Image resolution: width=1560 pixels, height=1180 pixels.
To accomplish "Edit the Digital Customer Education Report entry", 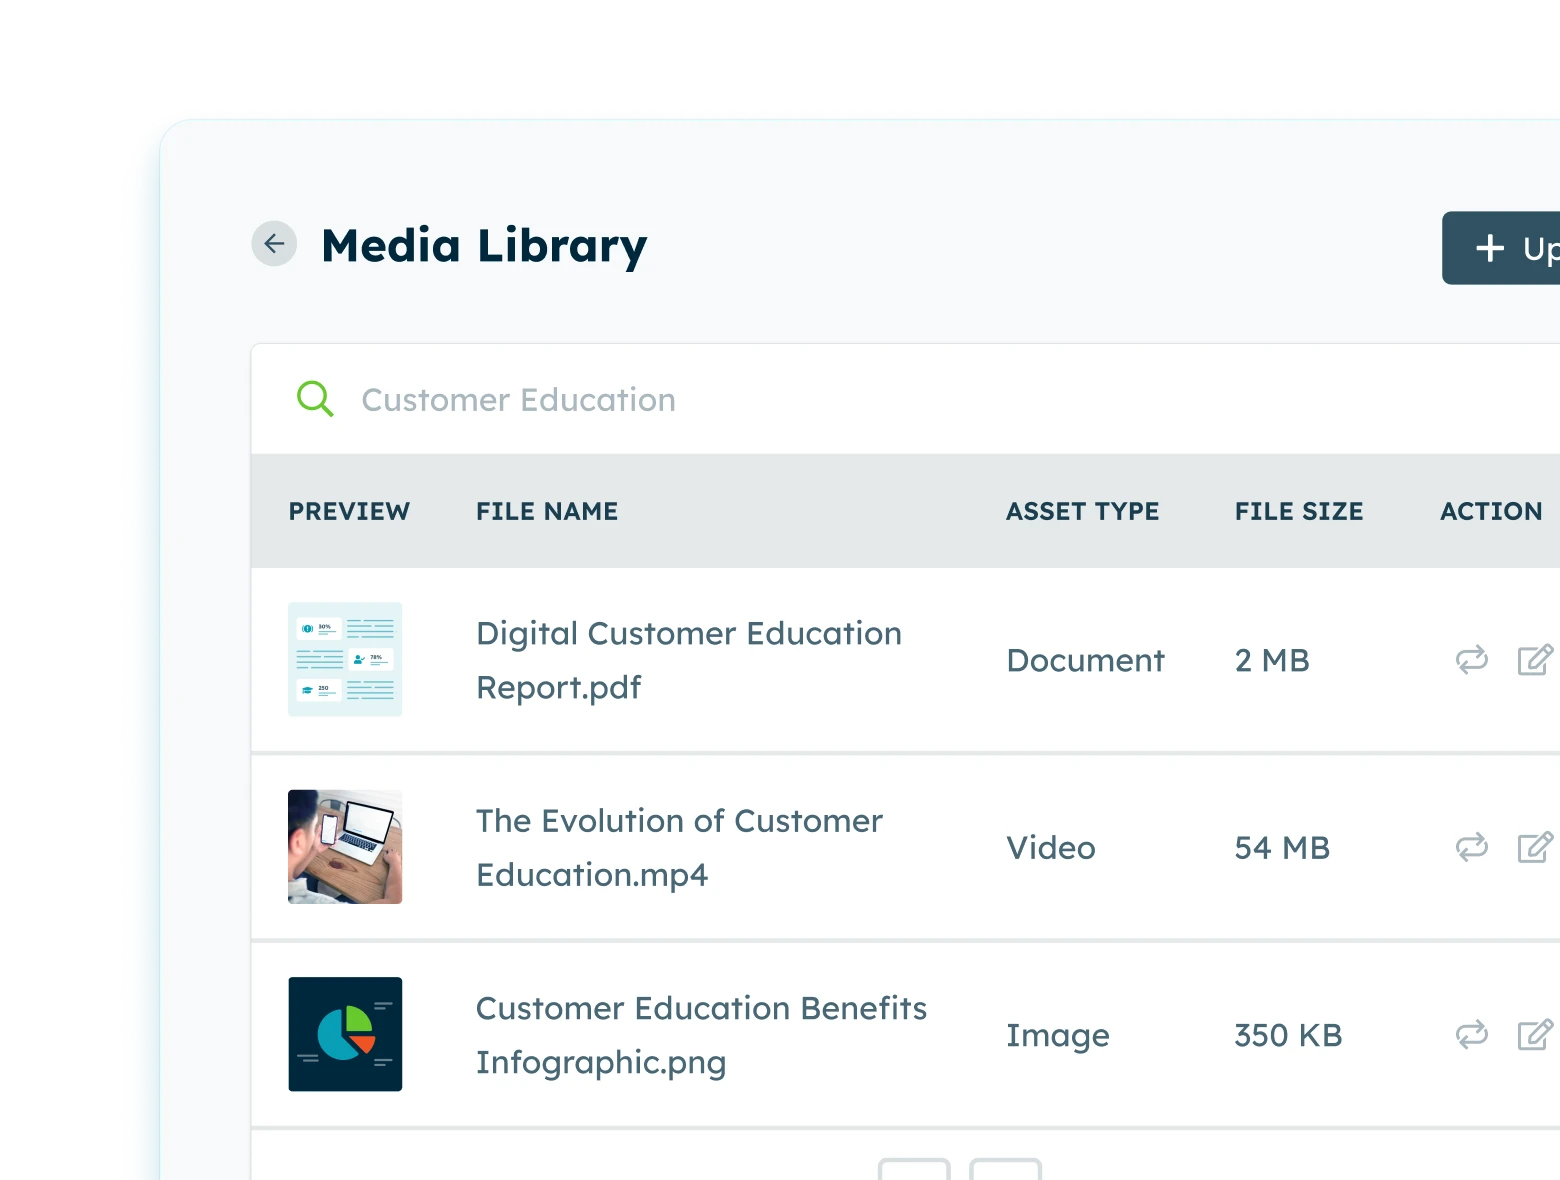I will point(1534,660).
